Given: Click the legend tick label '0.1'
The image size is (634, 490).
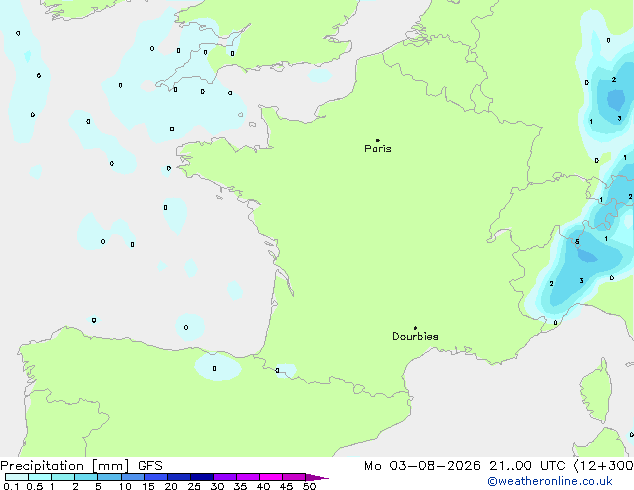Looking at the screenshot, I should (11, 486).
